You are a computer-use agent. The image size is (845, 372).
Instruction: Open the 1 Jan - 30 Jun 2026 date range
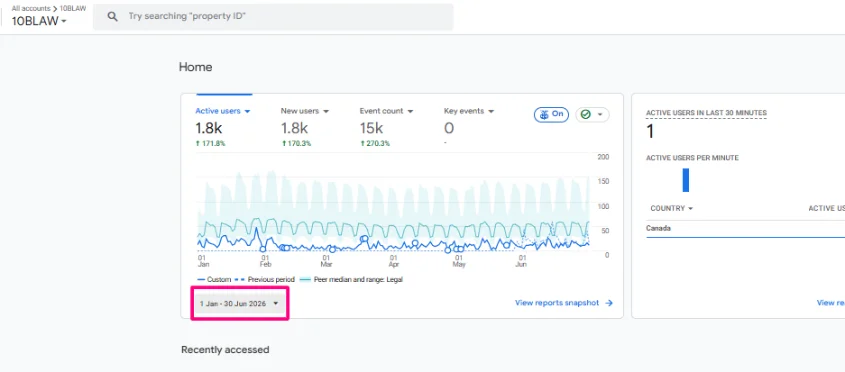[239, 304]
